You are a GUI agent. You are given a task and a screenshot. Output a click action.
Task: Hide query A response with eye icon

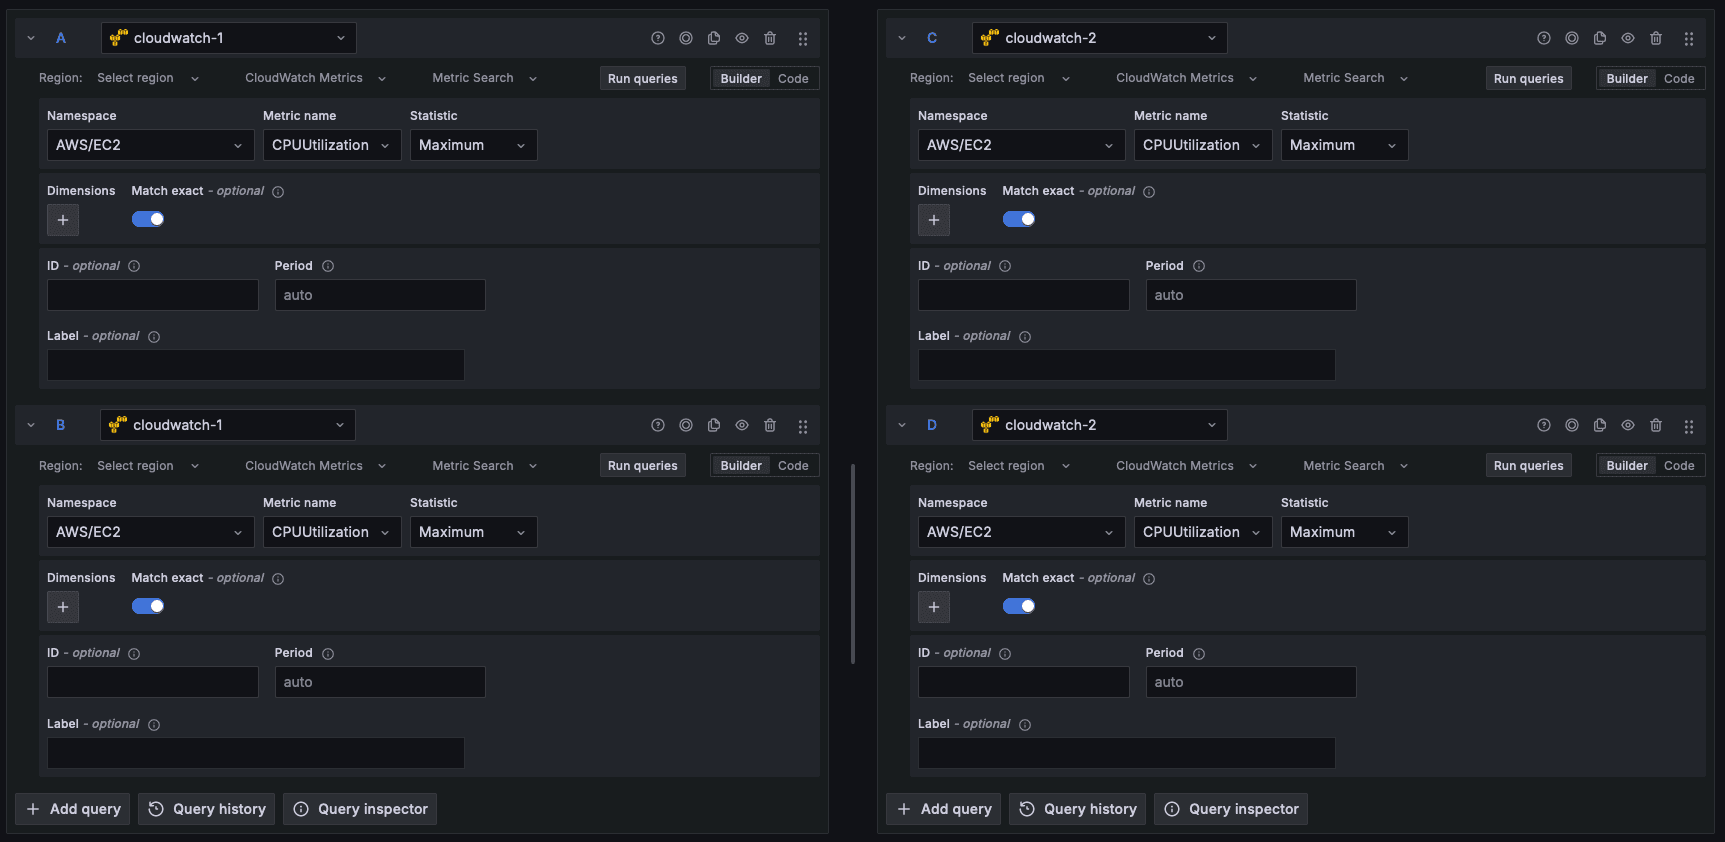pos(742,38)
